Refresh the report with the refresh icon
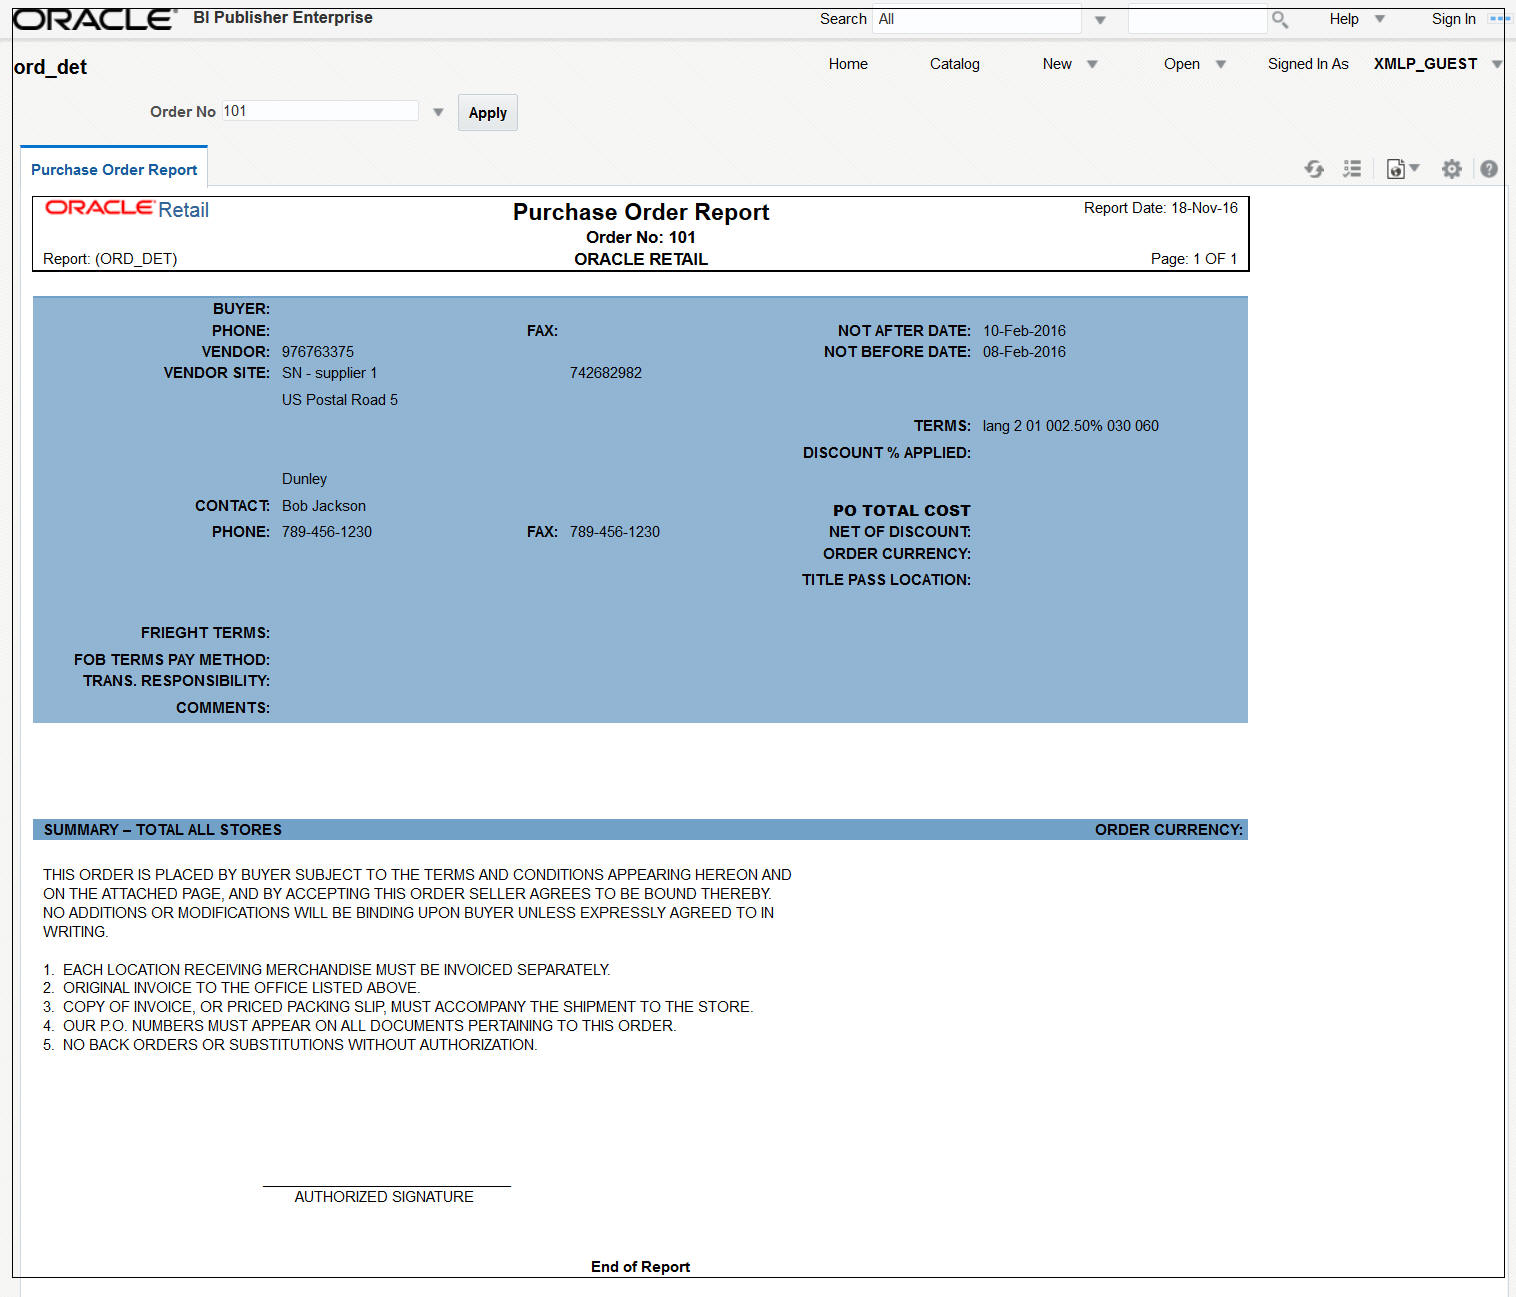The width and height of the screenshot is (1516, 1297). [x=1314, y=169]
